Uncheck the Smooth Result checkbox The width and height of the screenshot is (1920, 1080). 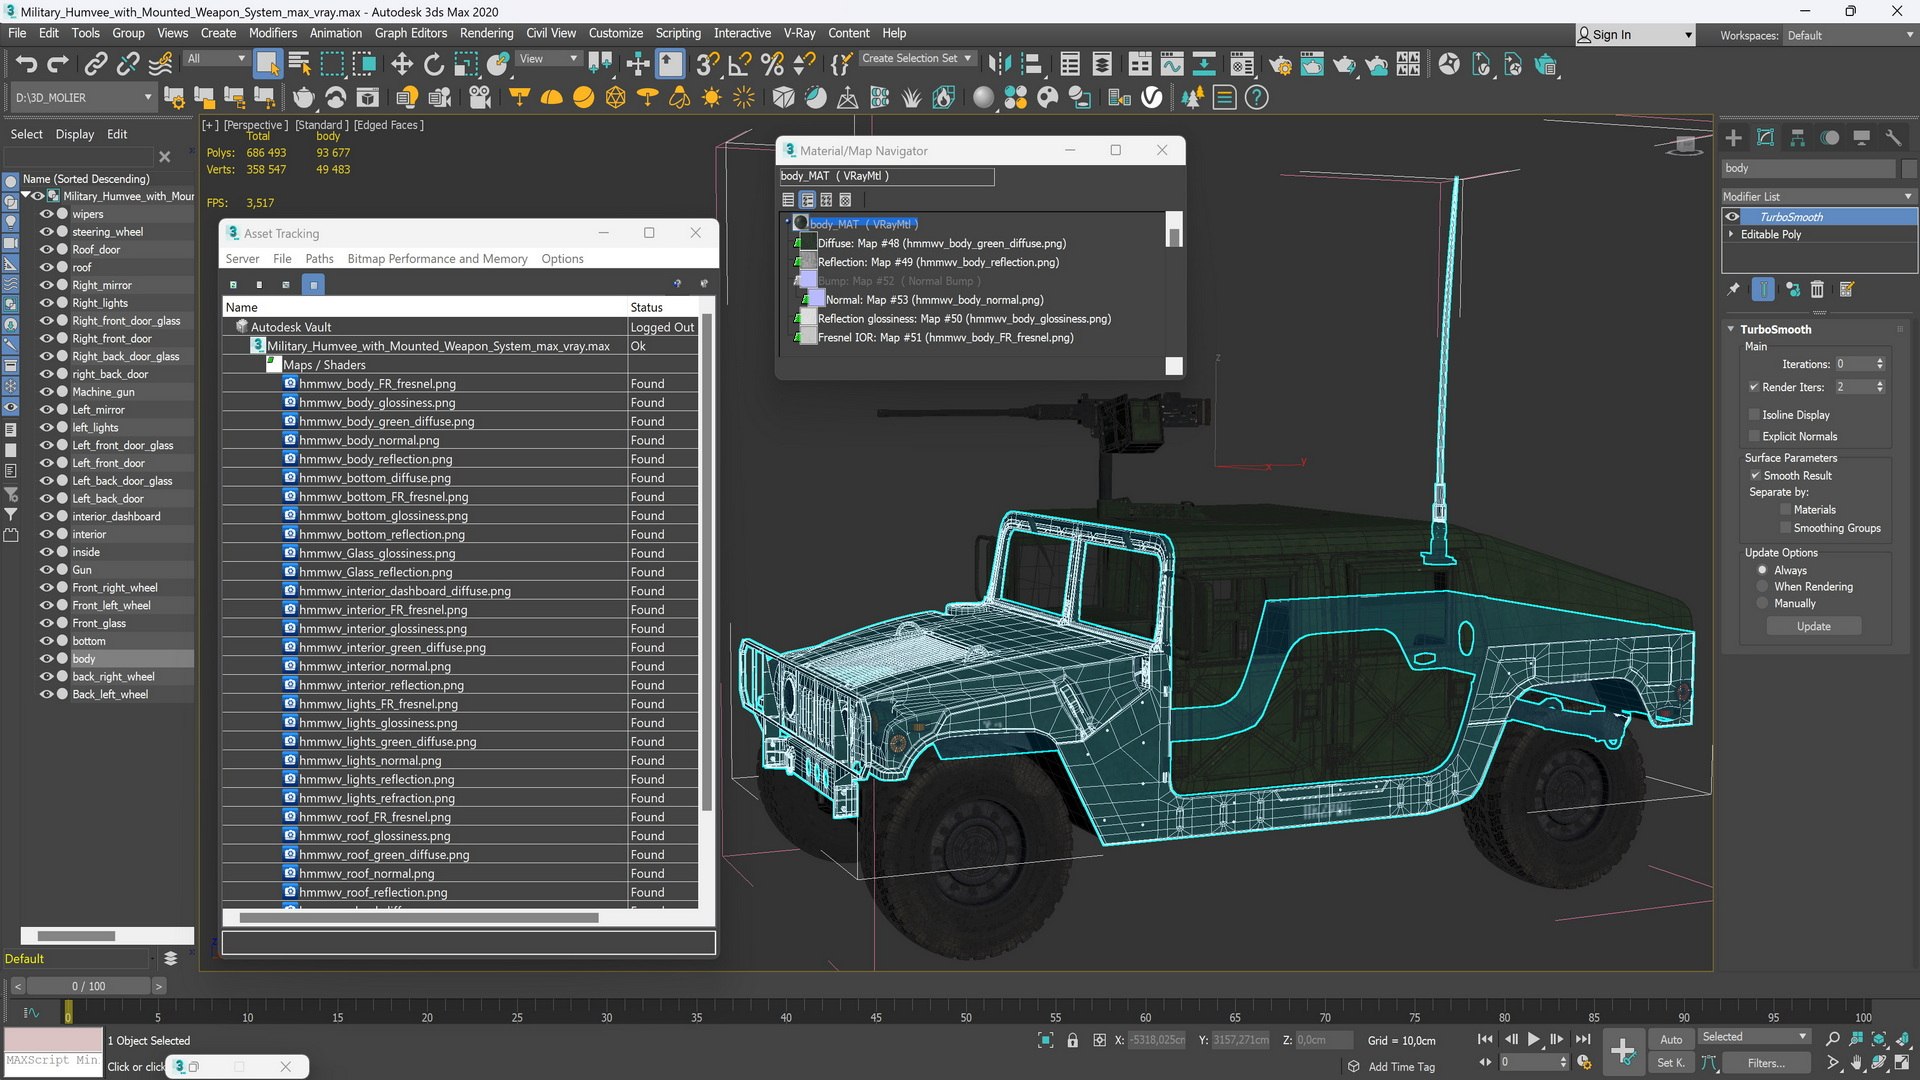point(1754,475)
